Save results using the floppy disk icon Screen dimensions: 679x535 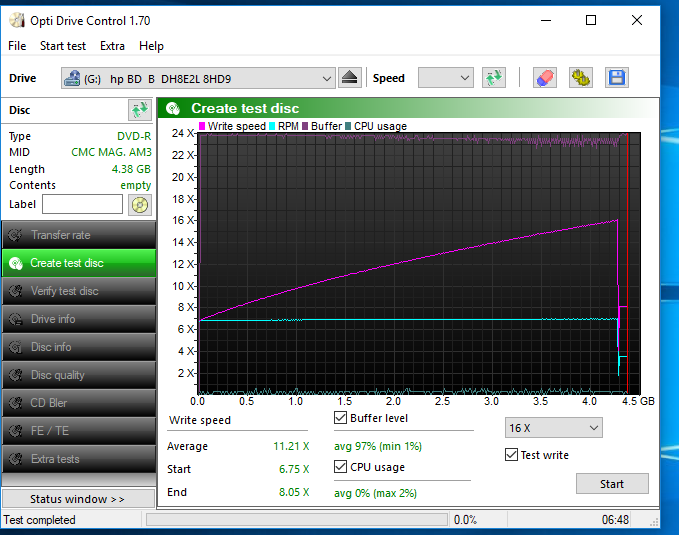[617, 78]
